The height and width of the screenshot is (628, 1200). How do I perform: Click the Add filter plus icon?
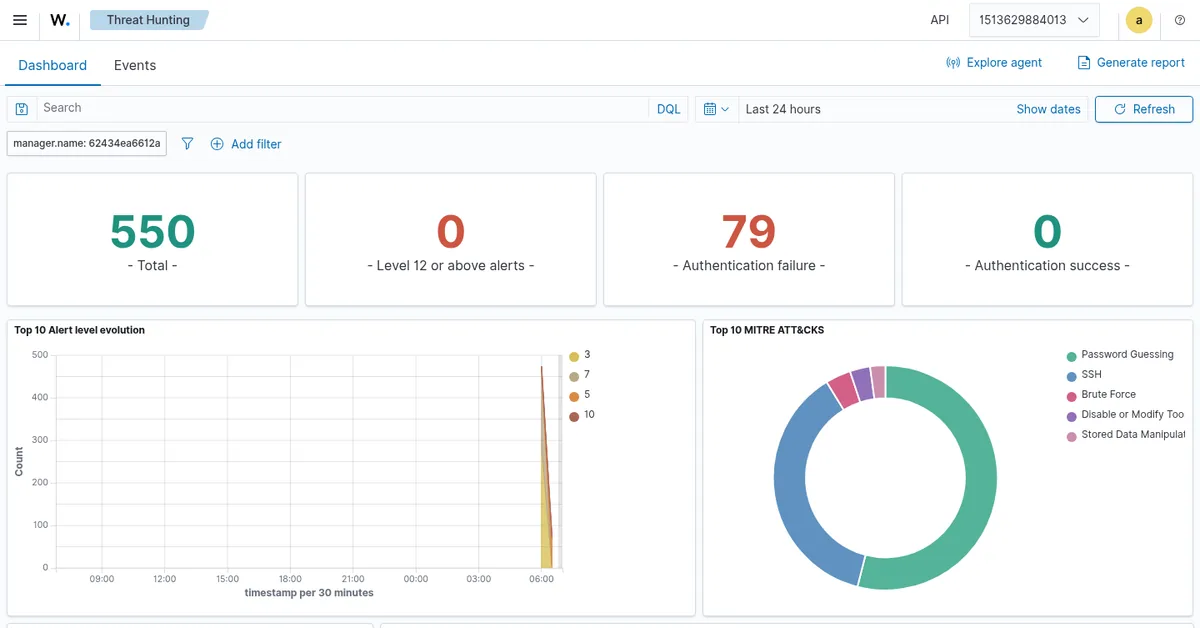coord(217,144)
